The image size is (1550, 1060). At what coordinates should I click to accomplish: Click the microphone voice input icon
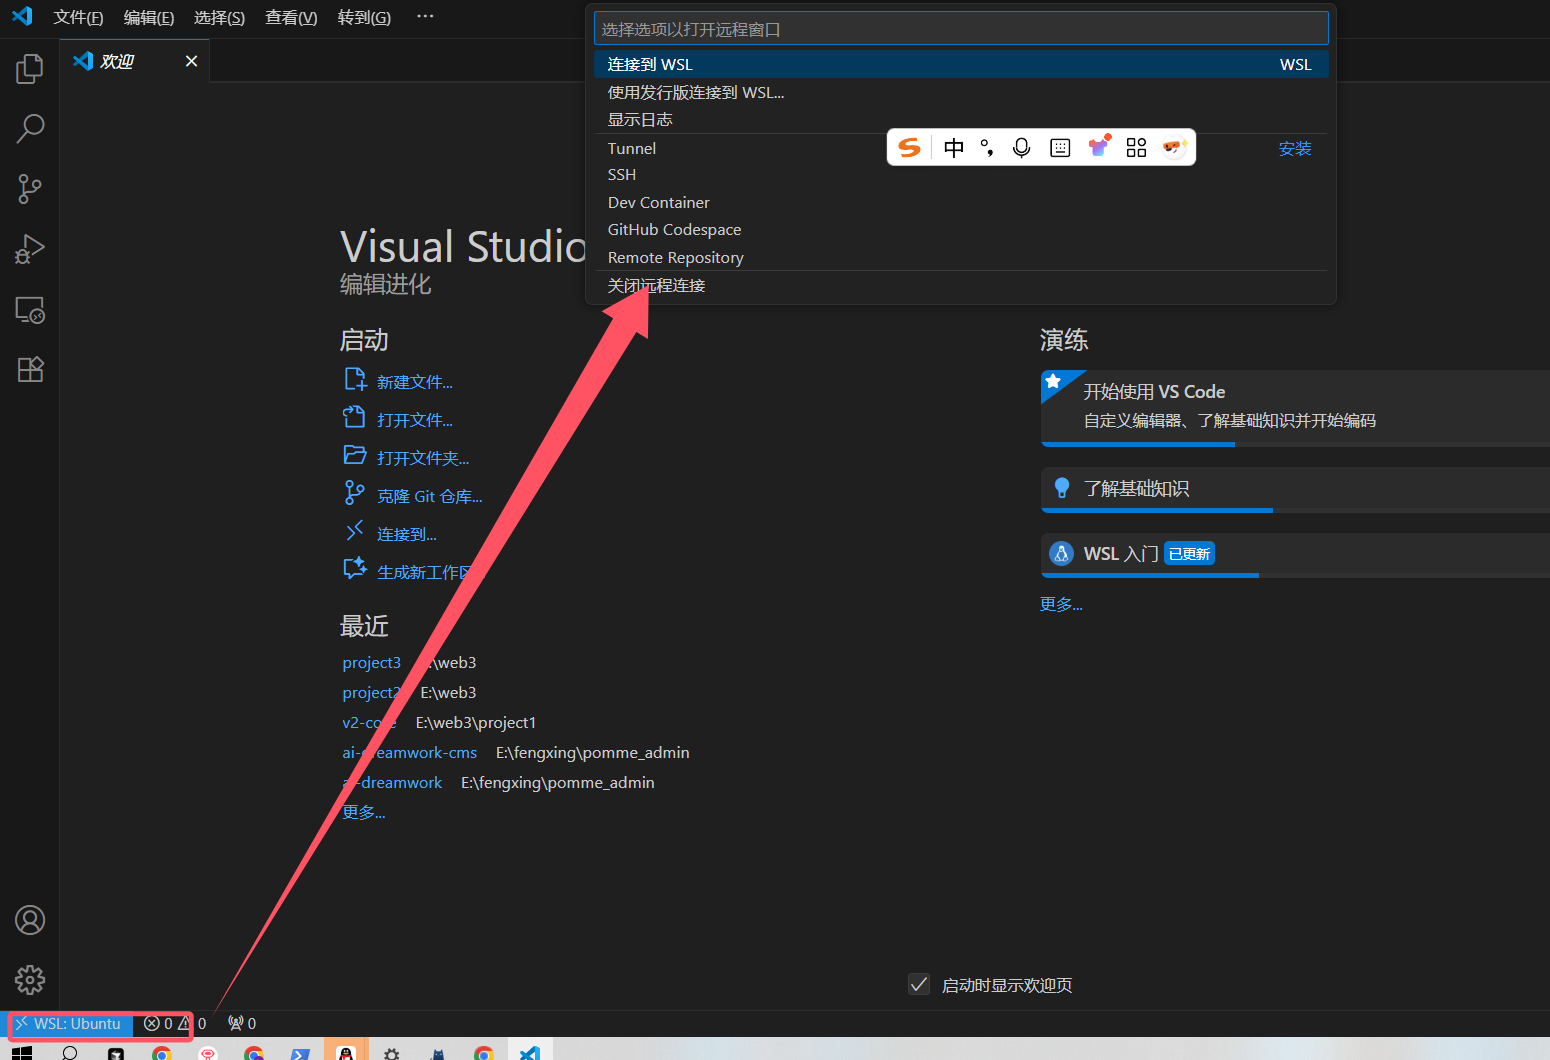(1021, 148)
